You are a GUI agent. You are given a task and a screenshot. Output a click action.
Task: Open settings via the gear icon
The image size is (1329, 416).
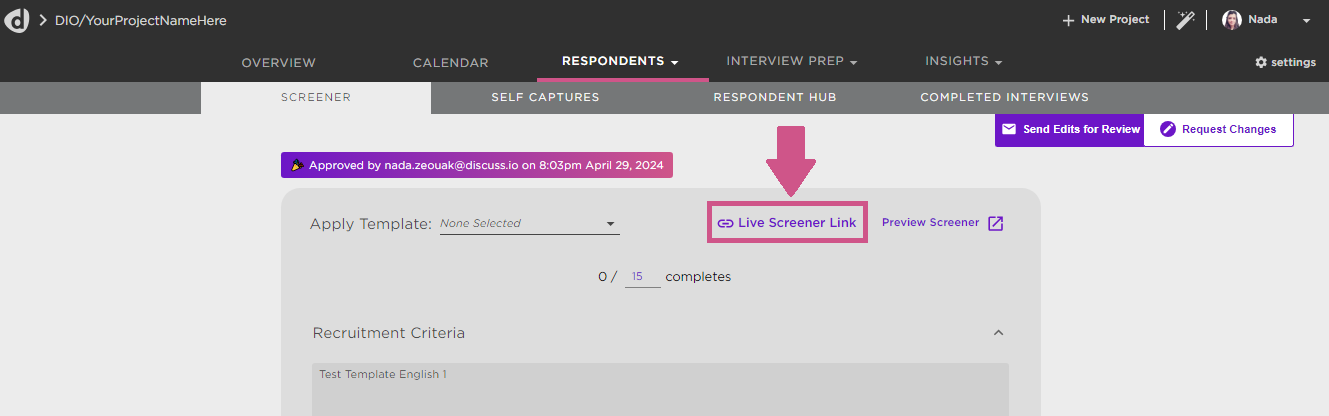[x=1261, y=62]
